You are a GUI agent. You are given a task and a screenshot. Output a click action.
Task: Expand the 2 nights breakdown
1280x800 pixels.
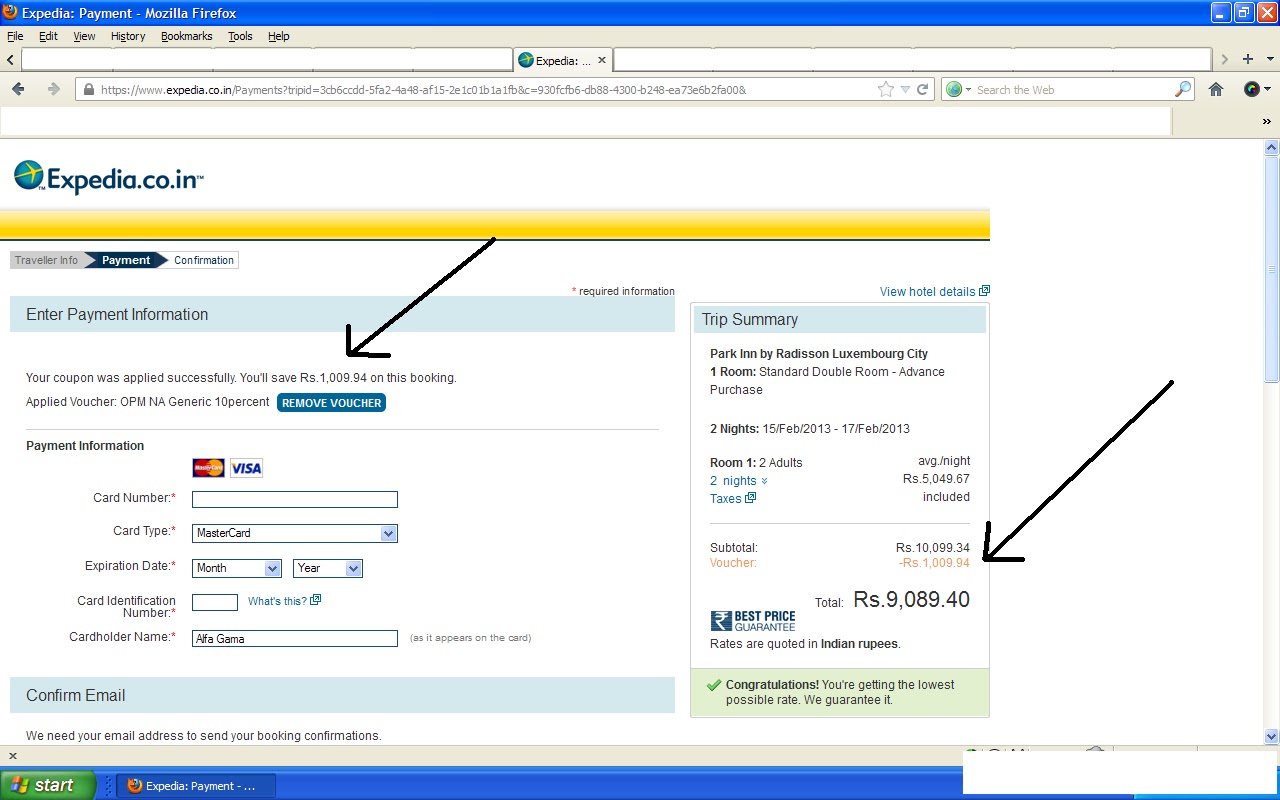tap(739, 481)
